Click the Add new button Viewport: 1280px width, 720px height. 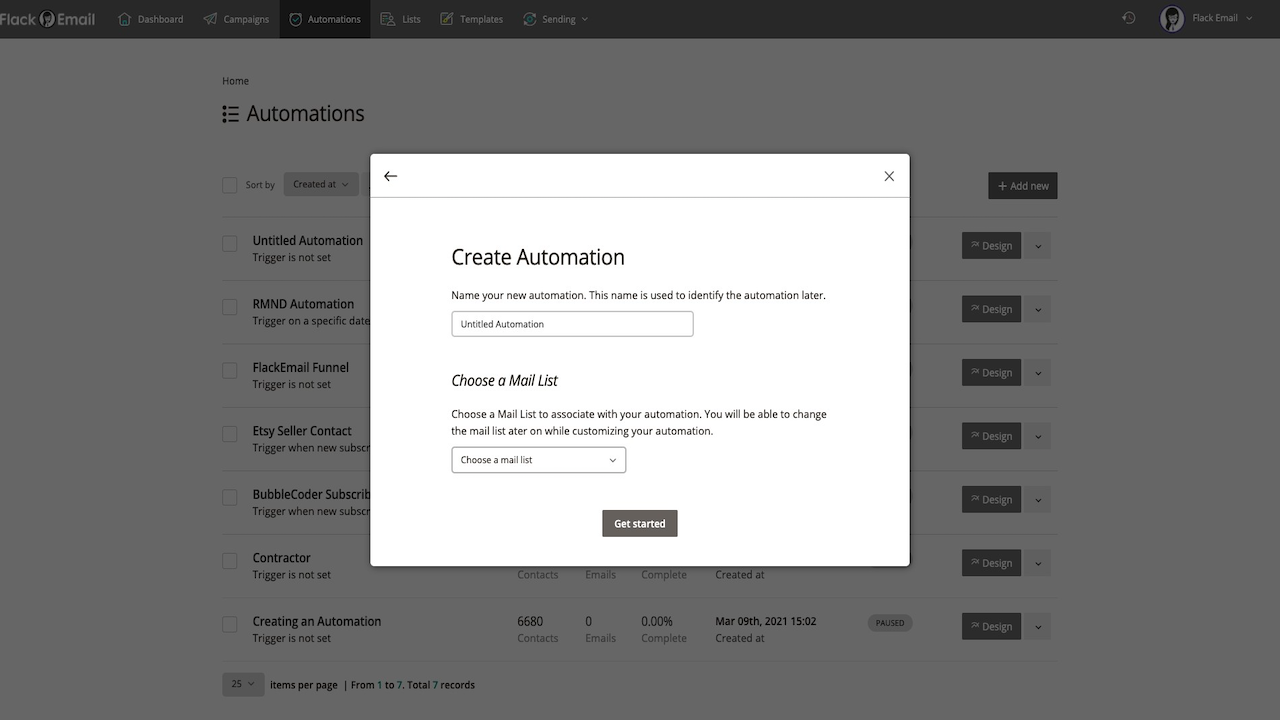click(x=1022, y=186)
